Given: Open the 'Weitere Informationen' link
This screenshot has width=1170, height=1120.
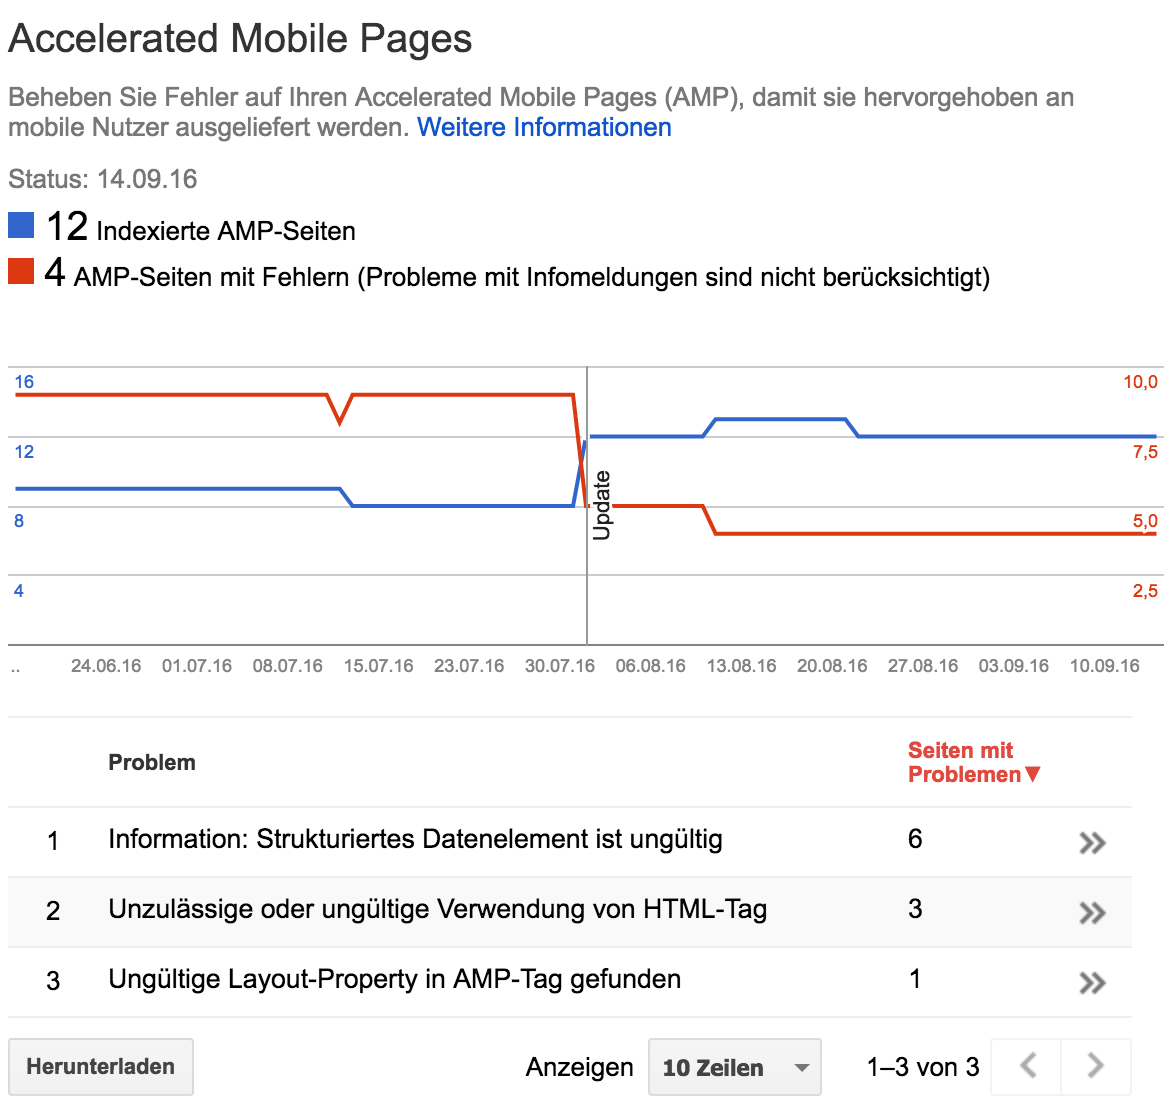Looking at the screenshot, I should coord(544,128).
